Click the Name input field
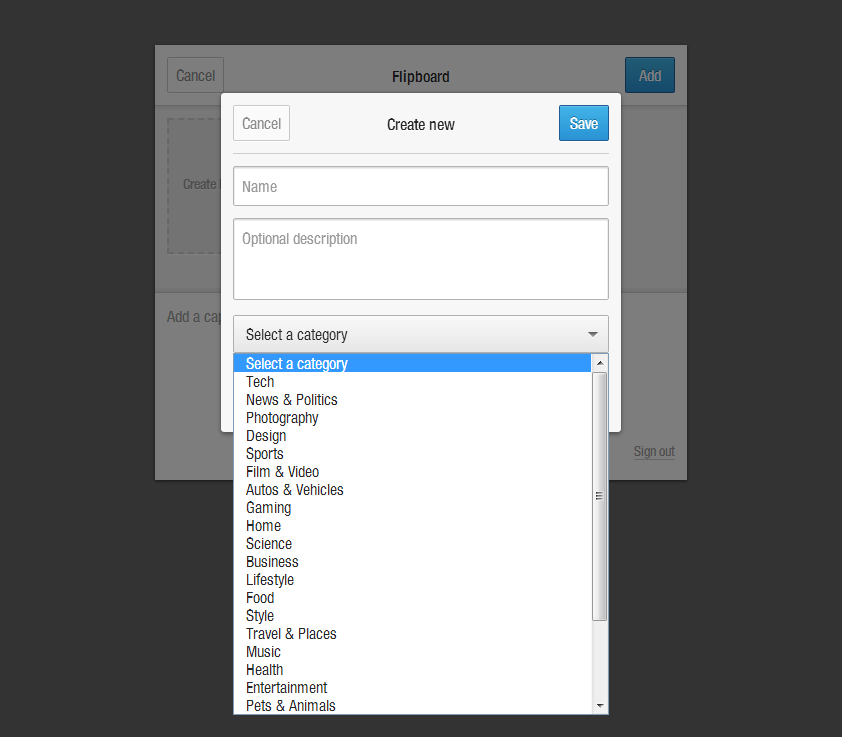The width and height of the screenshot is (842, 737). tap(420, 186)
